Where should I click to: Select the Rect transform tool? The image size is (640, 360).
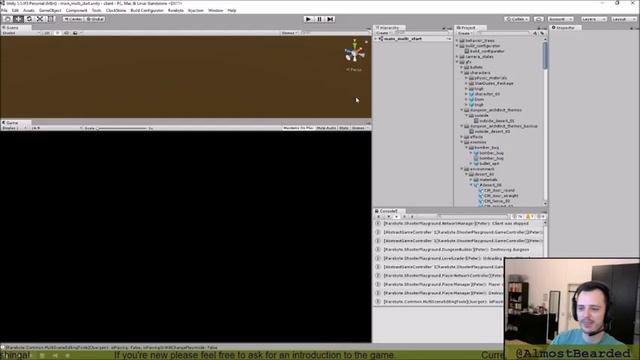[x=50, y=19]
